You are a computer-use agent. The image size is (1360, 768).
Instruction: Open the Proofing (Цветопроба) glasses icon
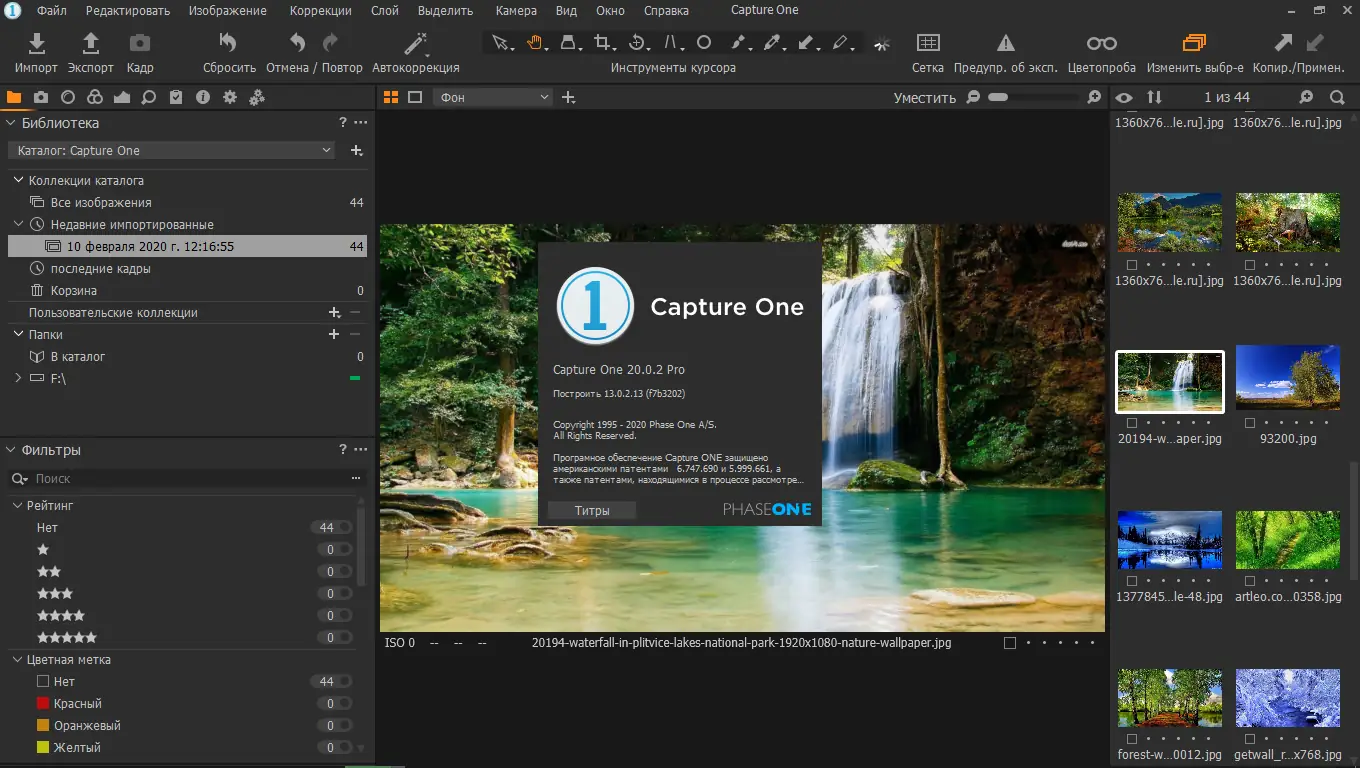tap(1102, 44)
